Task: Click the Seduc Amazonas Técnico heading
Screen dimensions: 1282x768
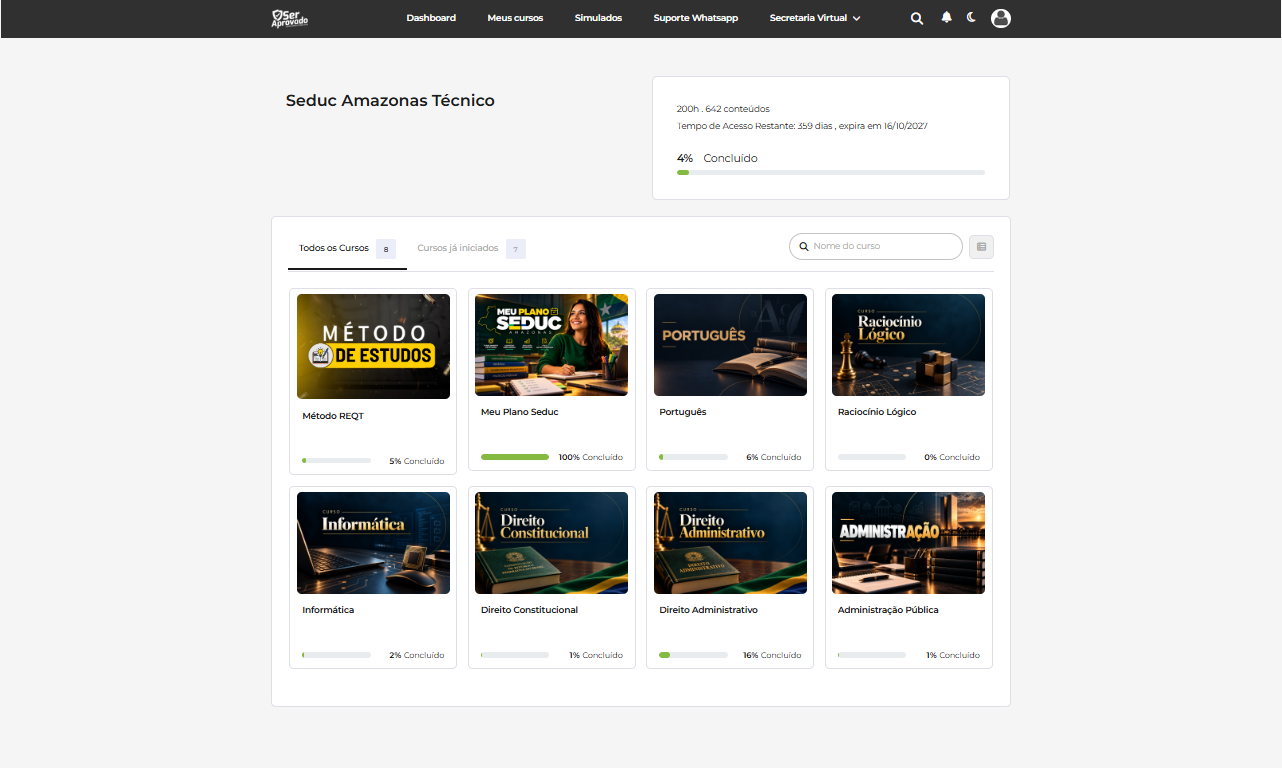Action: [390, 100]
